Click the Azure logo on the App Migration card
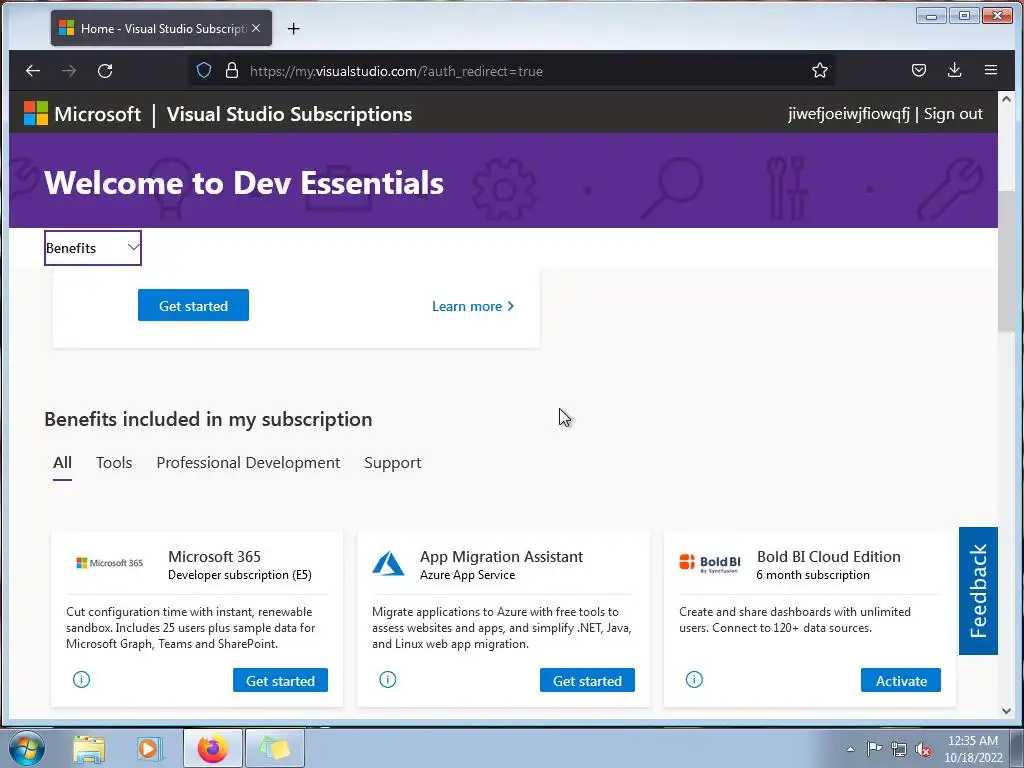 click(388, 563)
